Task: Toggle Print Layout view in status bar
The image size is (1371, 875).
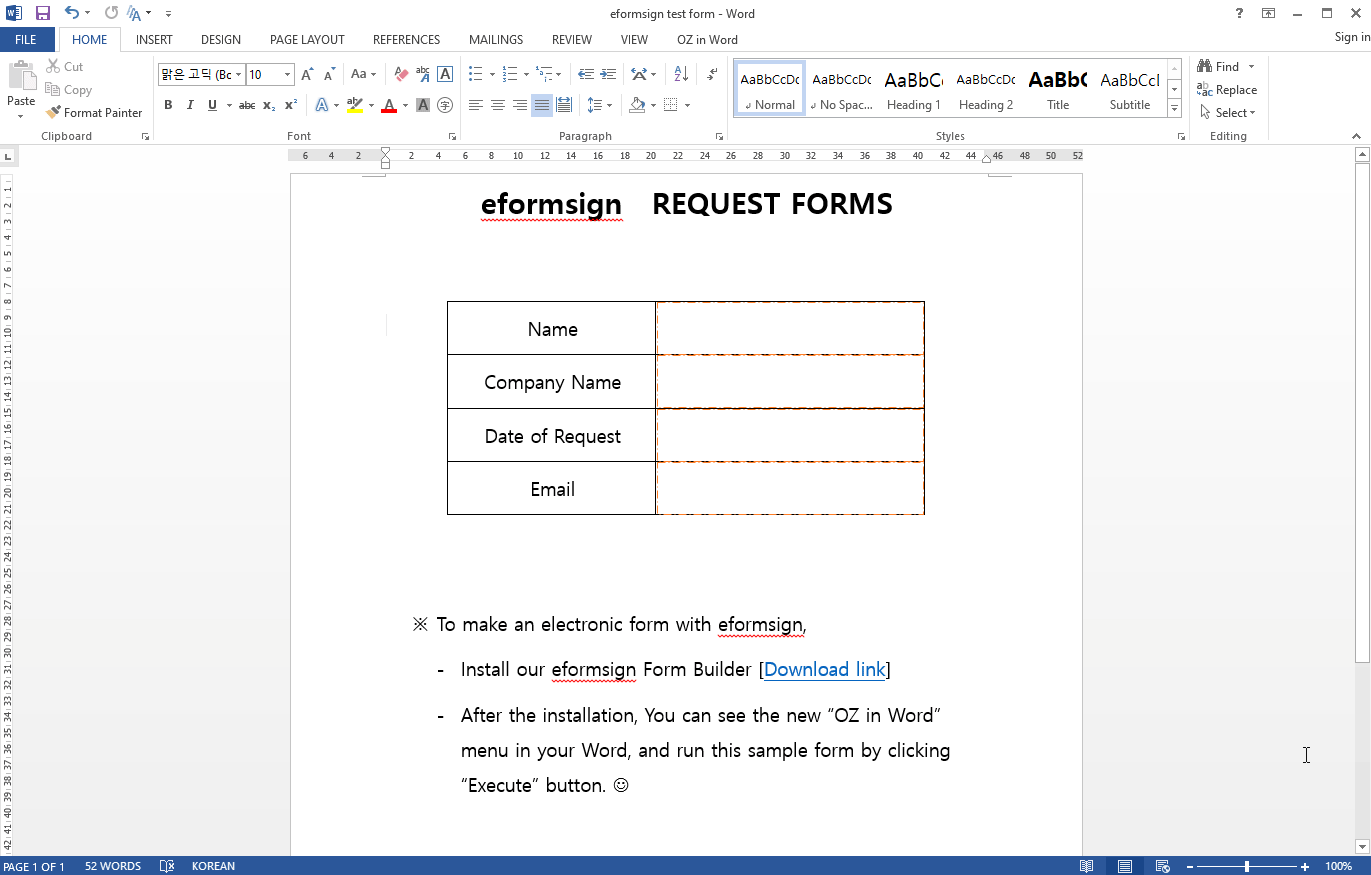Action: coord(1125,866)
